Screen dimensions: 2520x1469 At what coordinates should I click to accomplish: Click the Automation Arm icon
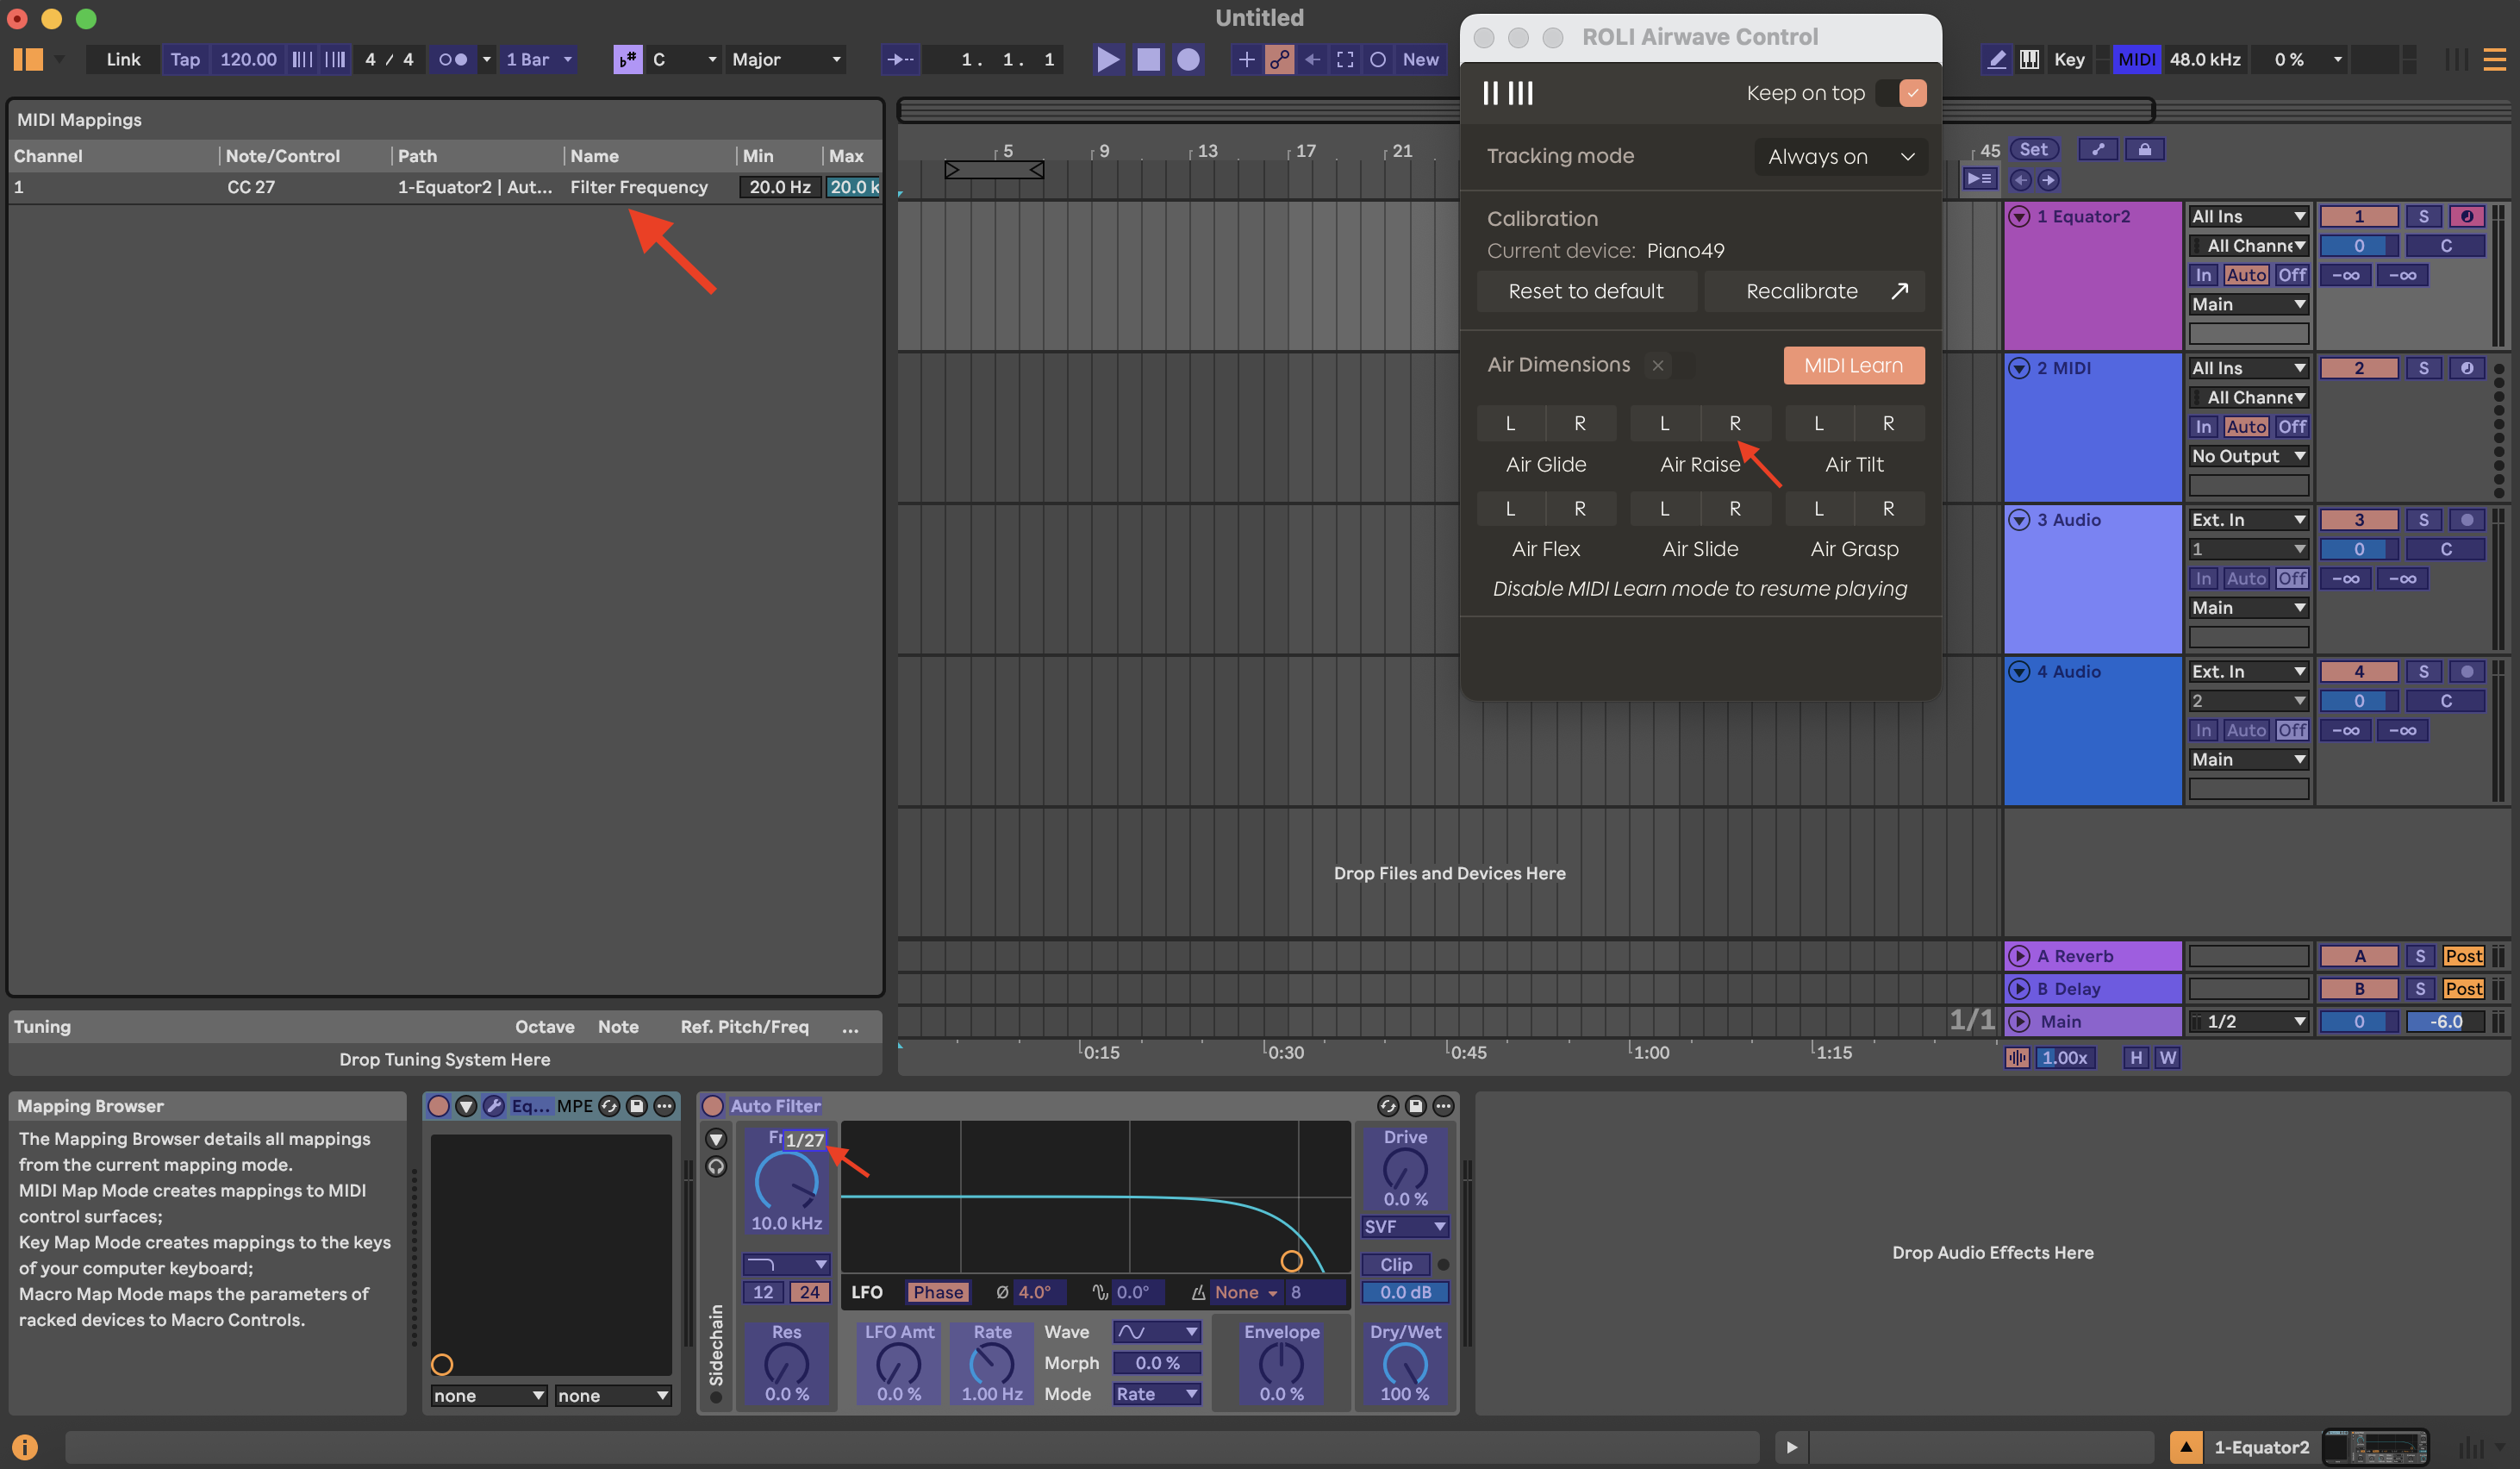click(1279, 59)
